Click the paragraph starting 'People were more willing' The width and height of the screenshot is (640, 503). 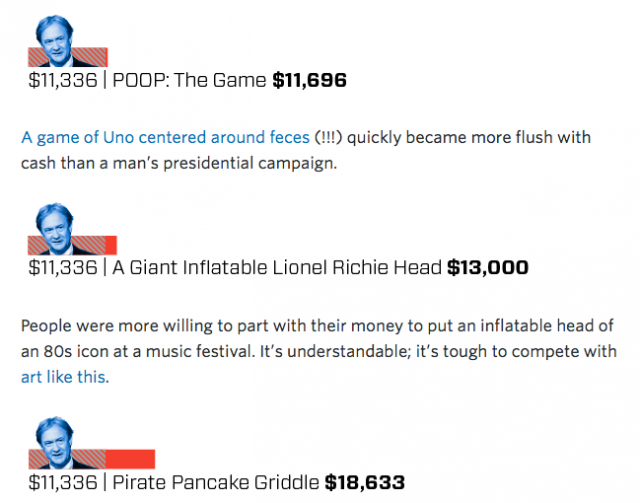point(319,351)
